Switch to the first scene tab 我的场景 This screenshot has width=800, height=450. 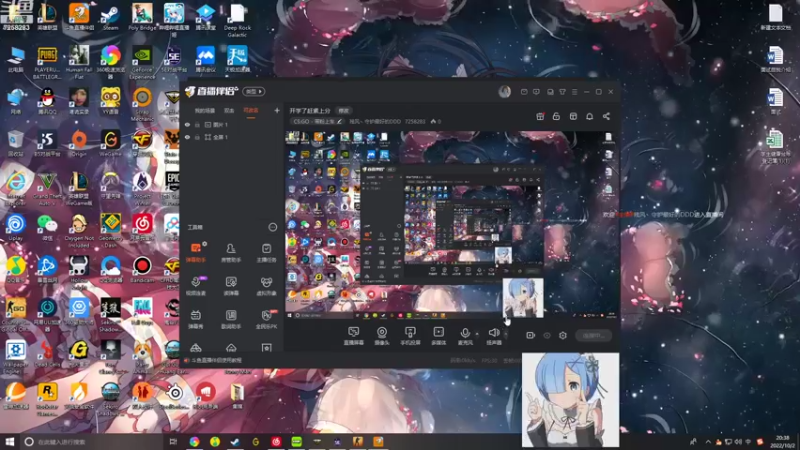pos(205,111)
